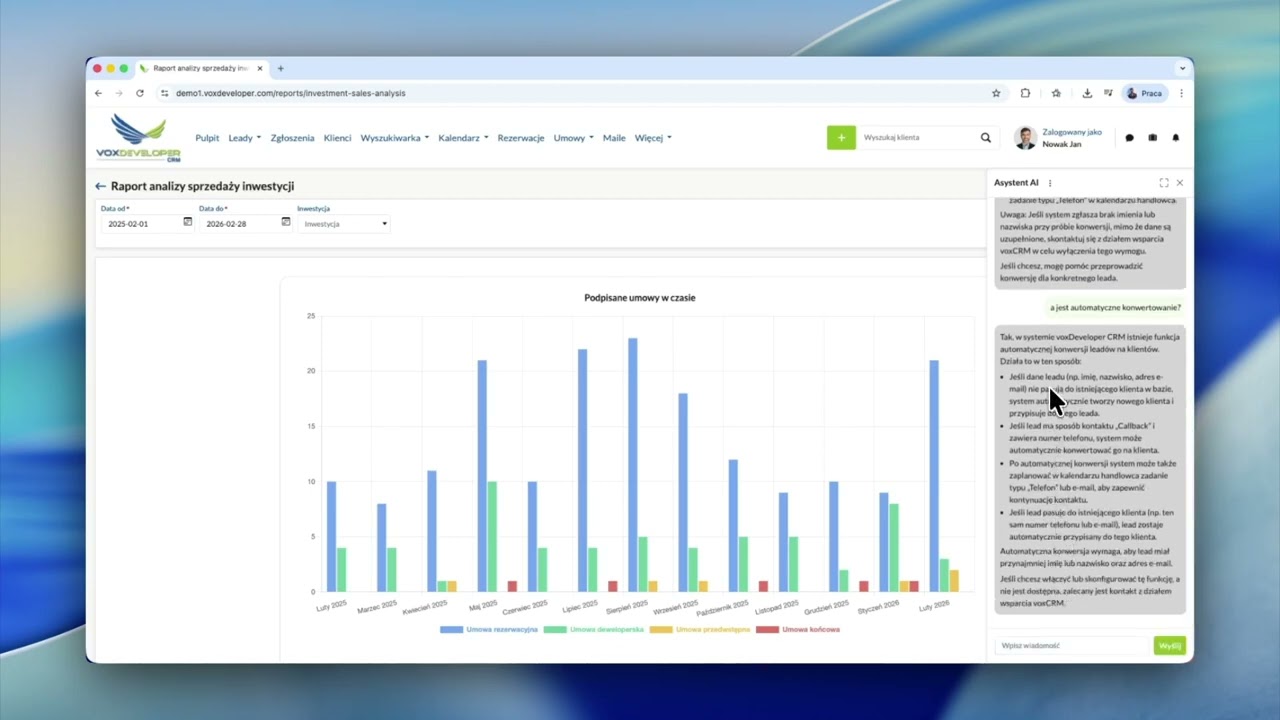Image resolution: width=1280 pixels, height=720 pixels.
Task: Open the Inwestycja dropdown
Action: click(x=344, y=224)
